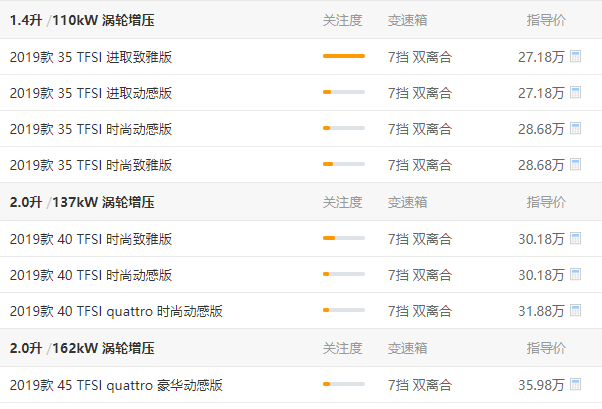Click 关注度 header in 2.0升 /162kW section

click(x=342, y=348)
